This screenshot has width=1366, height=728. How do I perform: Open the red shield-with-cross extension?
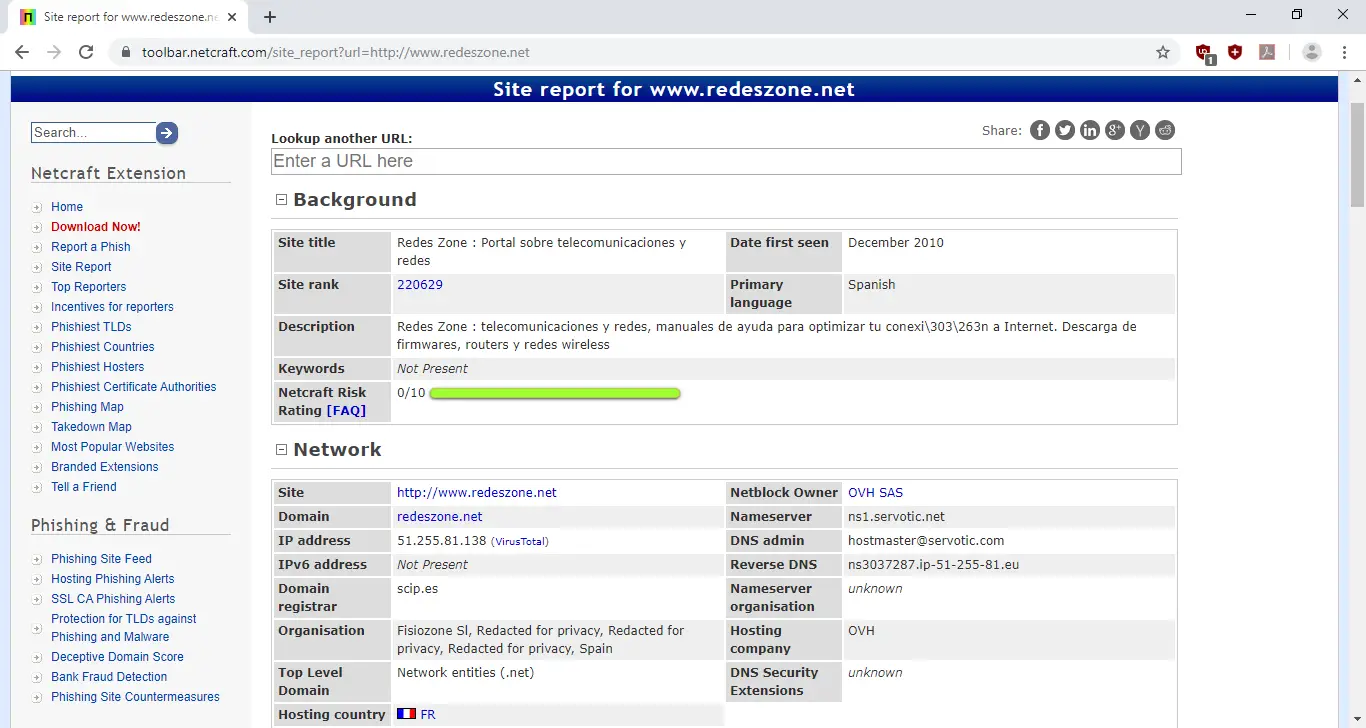click(1235, 52)
